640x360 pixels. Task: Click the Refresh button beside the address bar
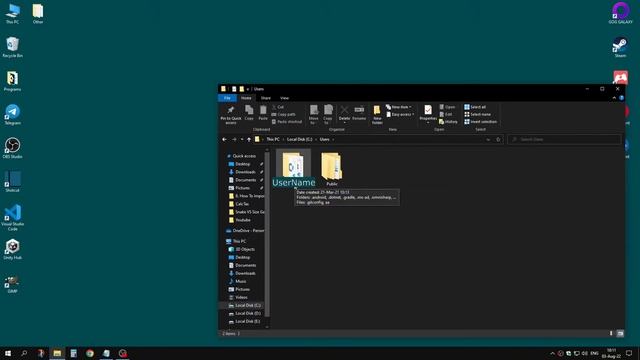coord(498,140)
